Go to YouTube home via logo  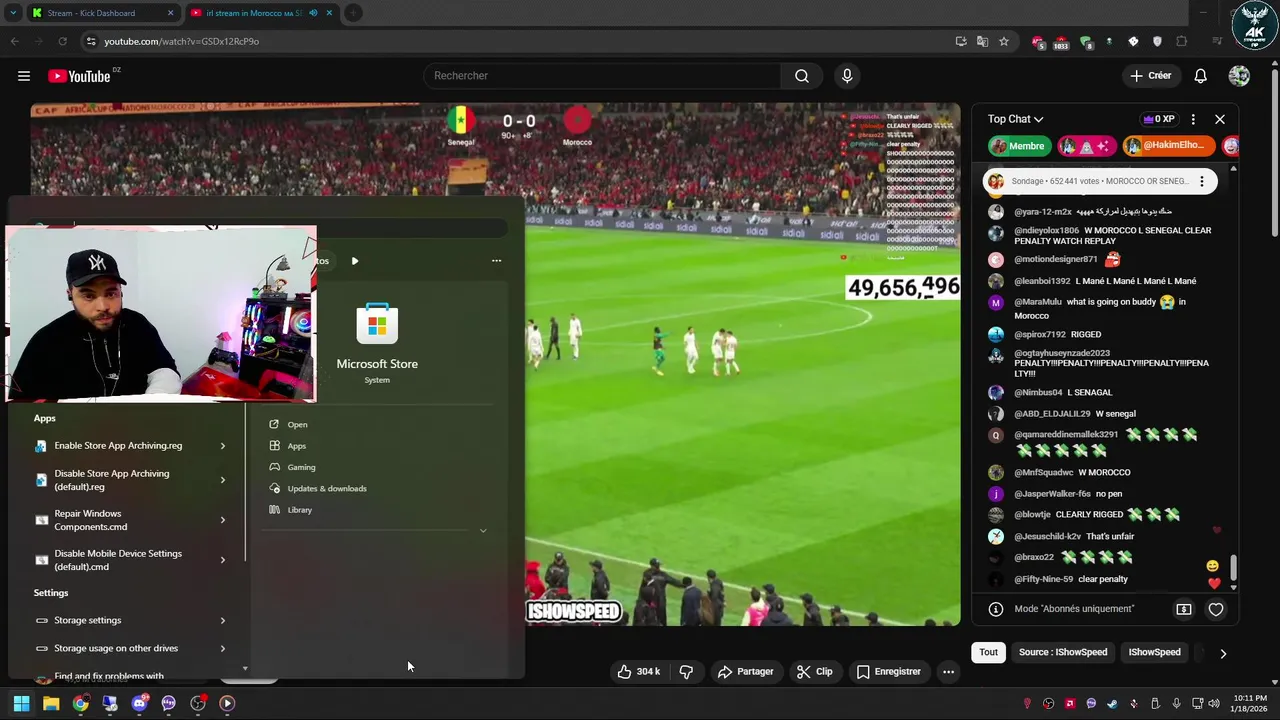(79, 76)
